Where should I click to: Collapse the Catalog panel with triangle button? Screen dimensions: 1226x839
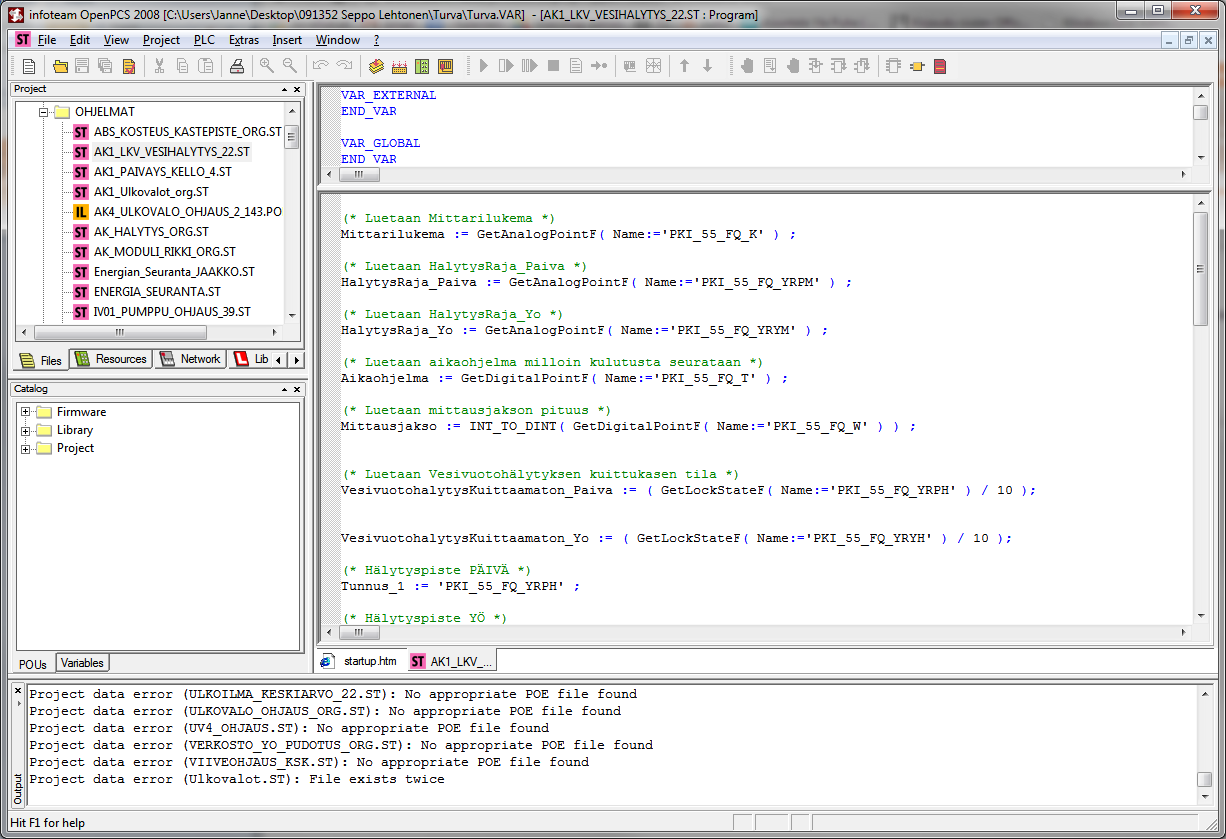tap(284, 389)
